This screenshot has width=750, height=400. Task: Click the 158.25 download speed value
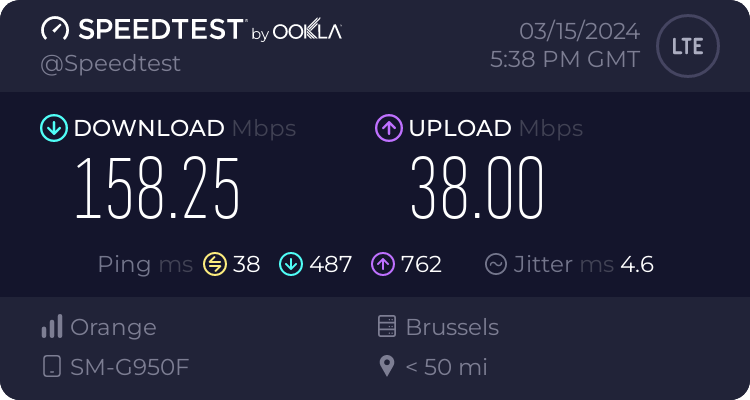pyautogui.click(x=158, y=188)
